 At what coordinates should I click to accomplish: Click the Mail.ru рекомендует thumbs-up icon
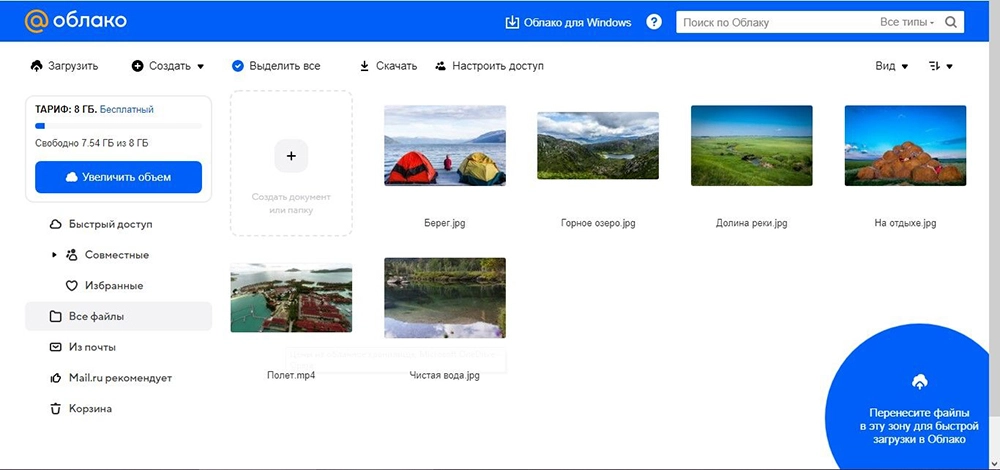(x=55, y=378)
